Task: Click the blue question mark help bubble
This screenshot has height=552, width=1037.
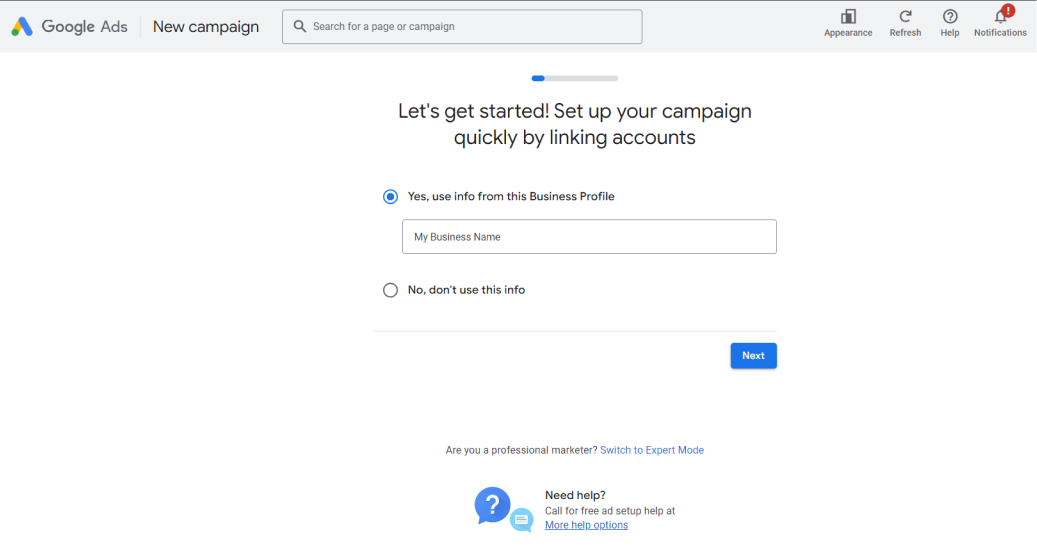Action: [492, 505]
